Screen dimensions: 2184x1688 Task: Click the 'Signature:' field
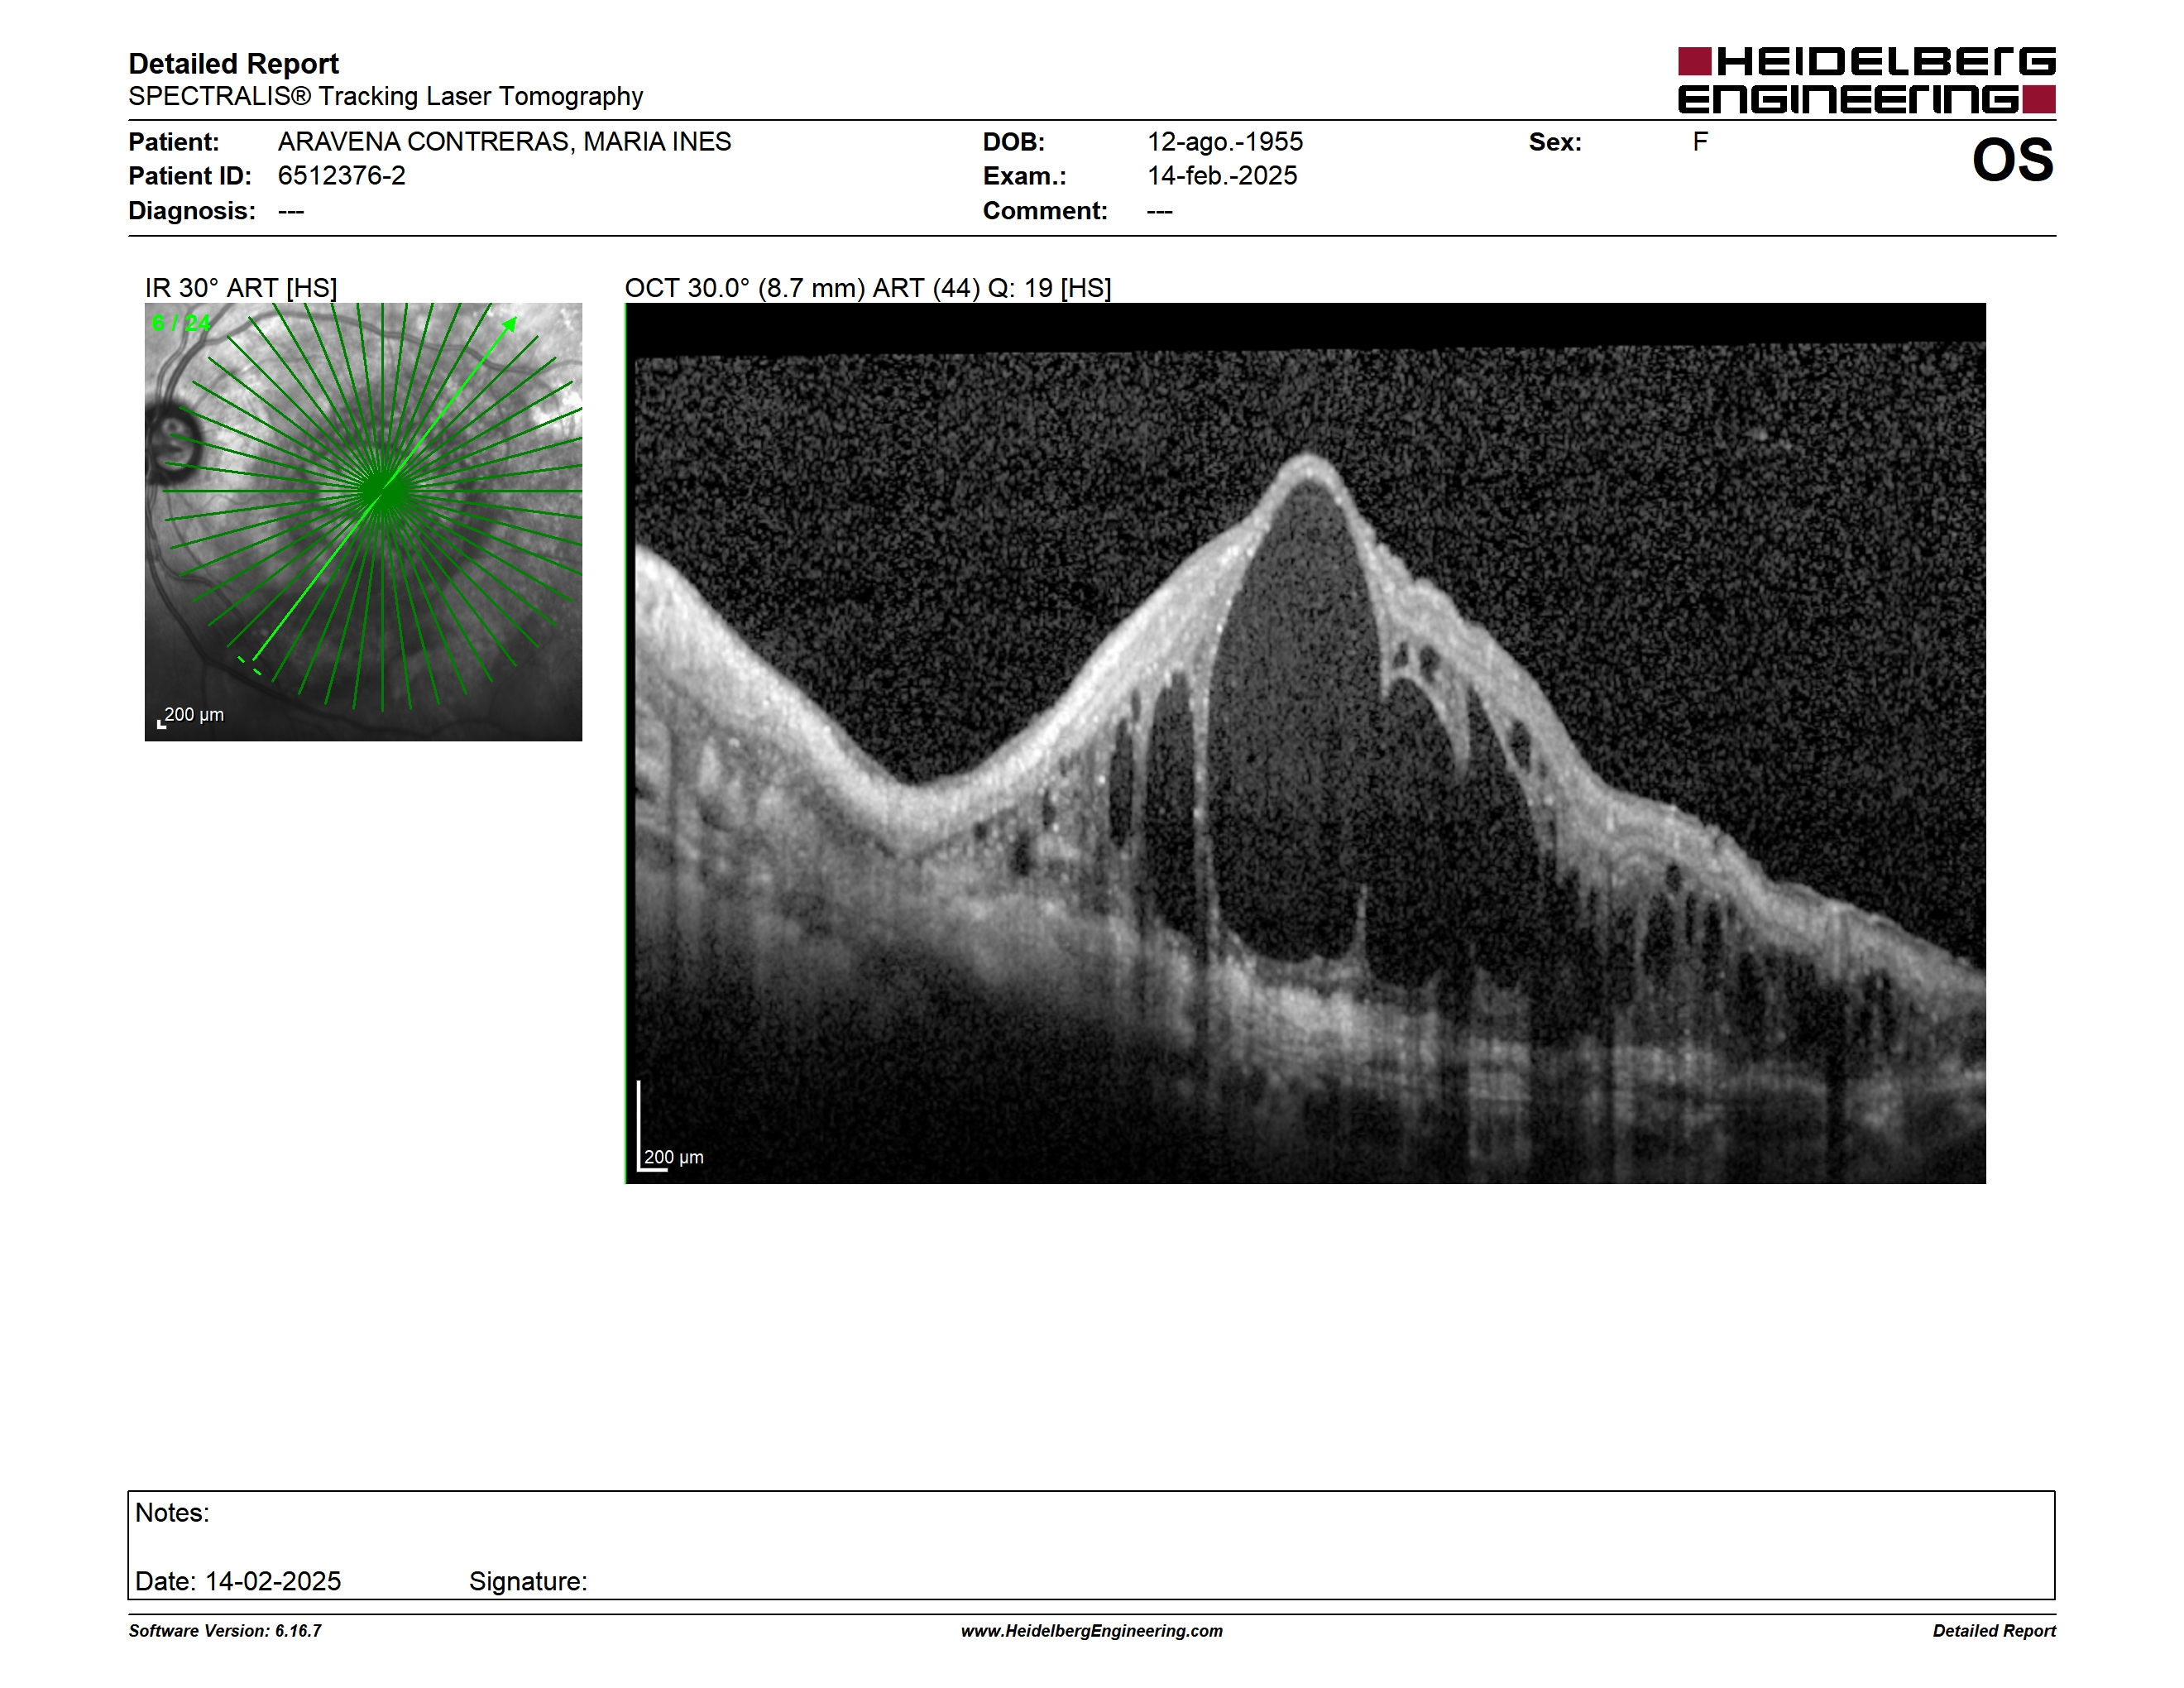(x=528, y=1581)
